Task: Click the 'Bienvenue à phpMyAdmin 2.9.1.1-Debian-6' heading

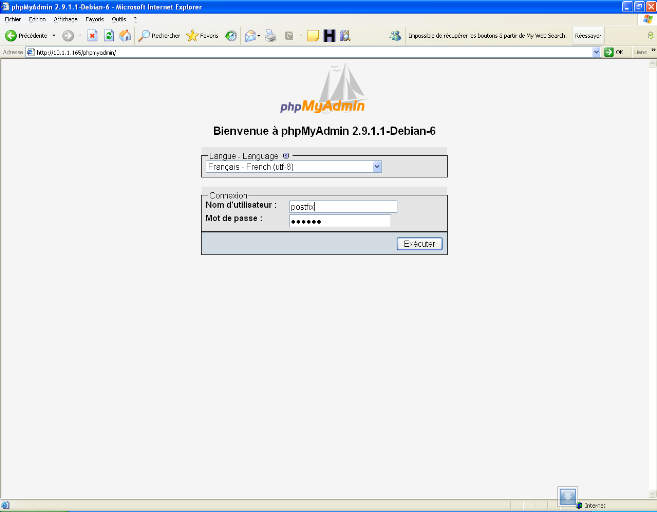Action: coord(324,131)
